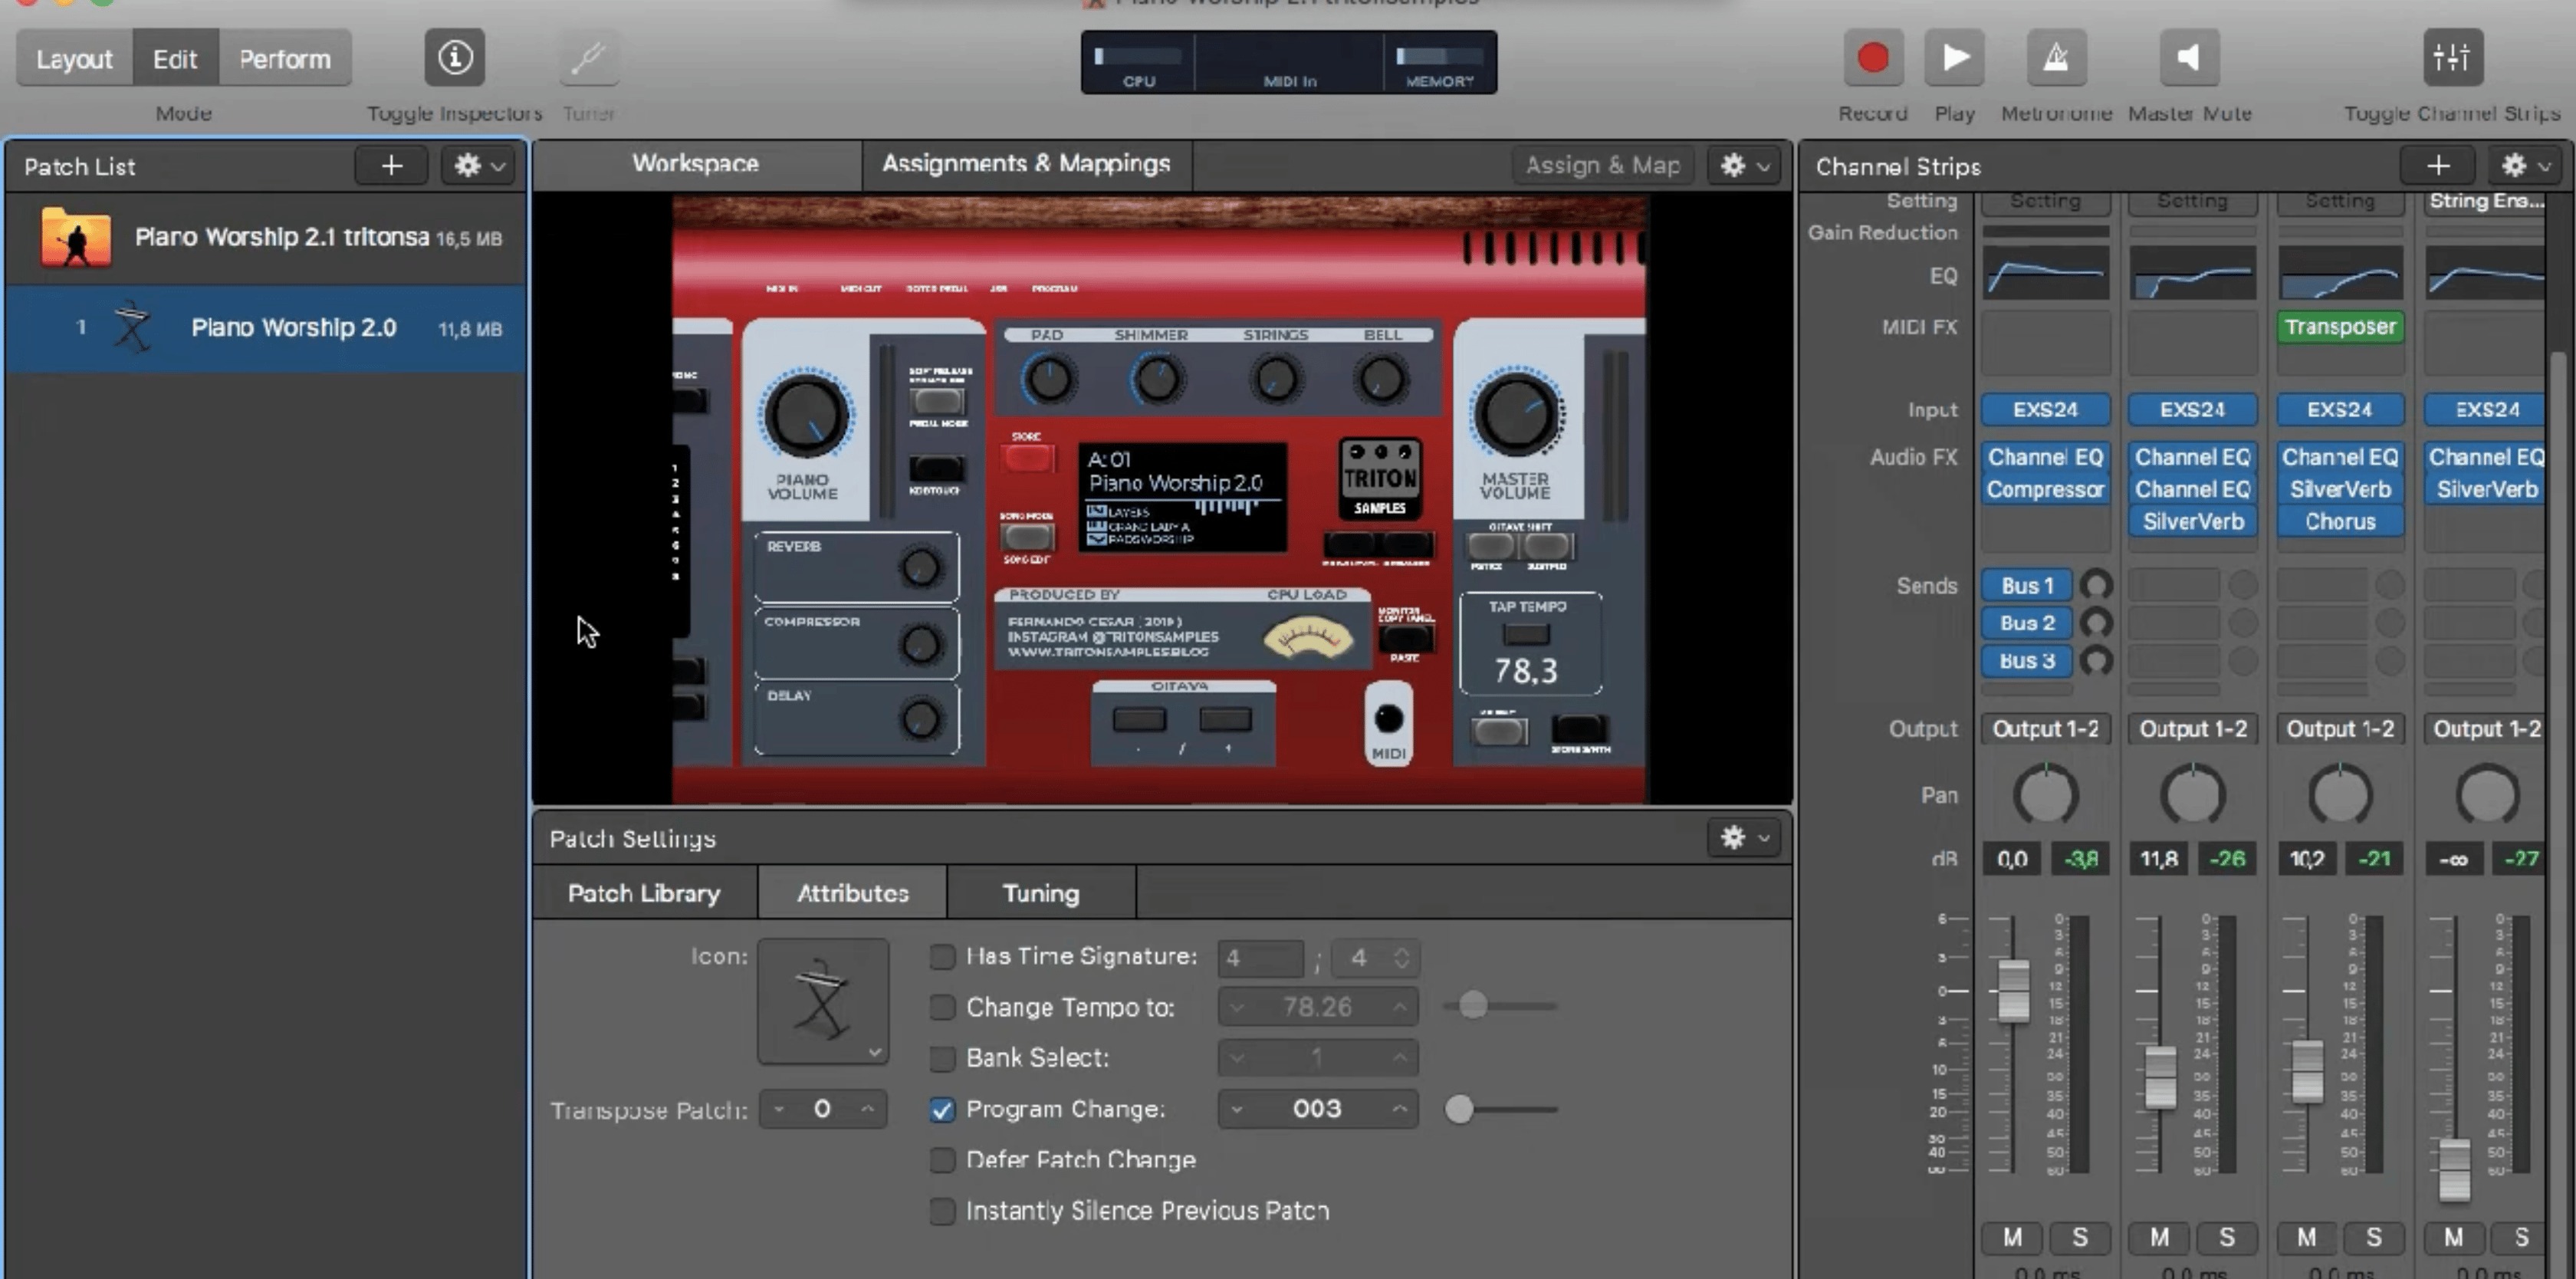Click the Reverb knob on workspace

[920, 567]
